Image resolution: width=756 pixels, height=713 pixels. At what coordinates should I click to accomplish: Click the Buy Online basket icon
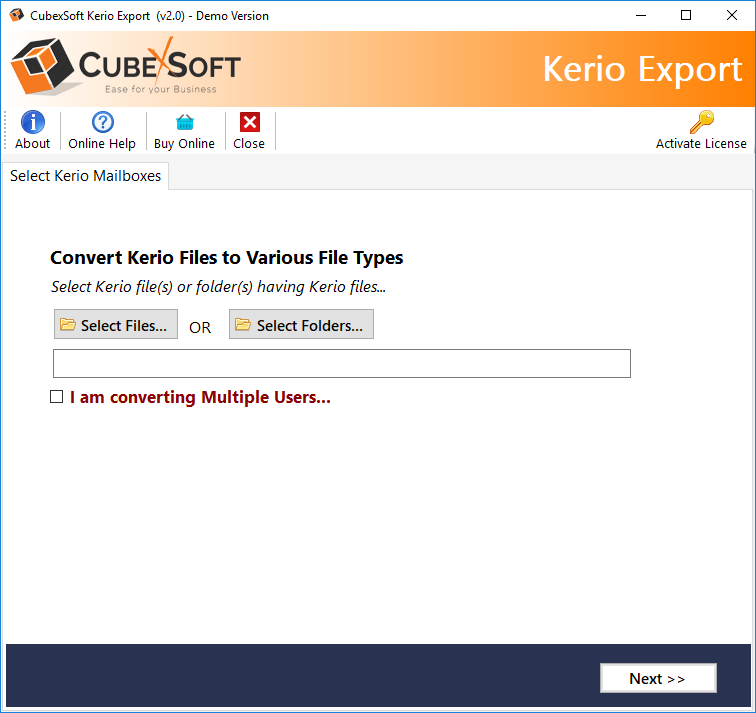click(184, 122)
